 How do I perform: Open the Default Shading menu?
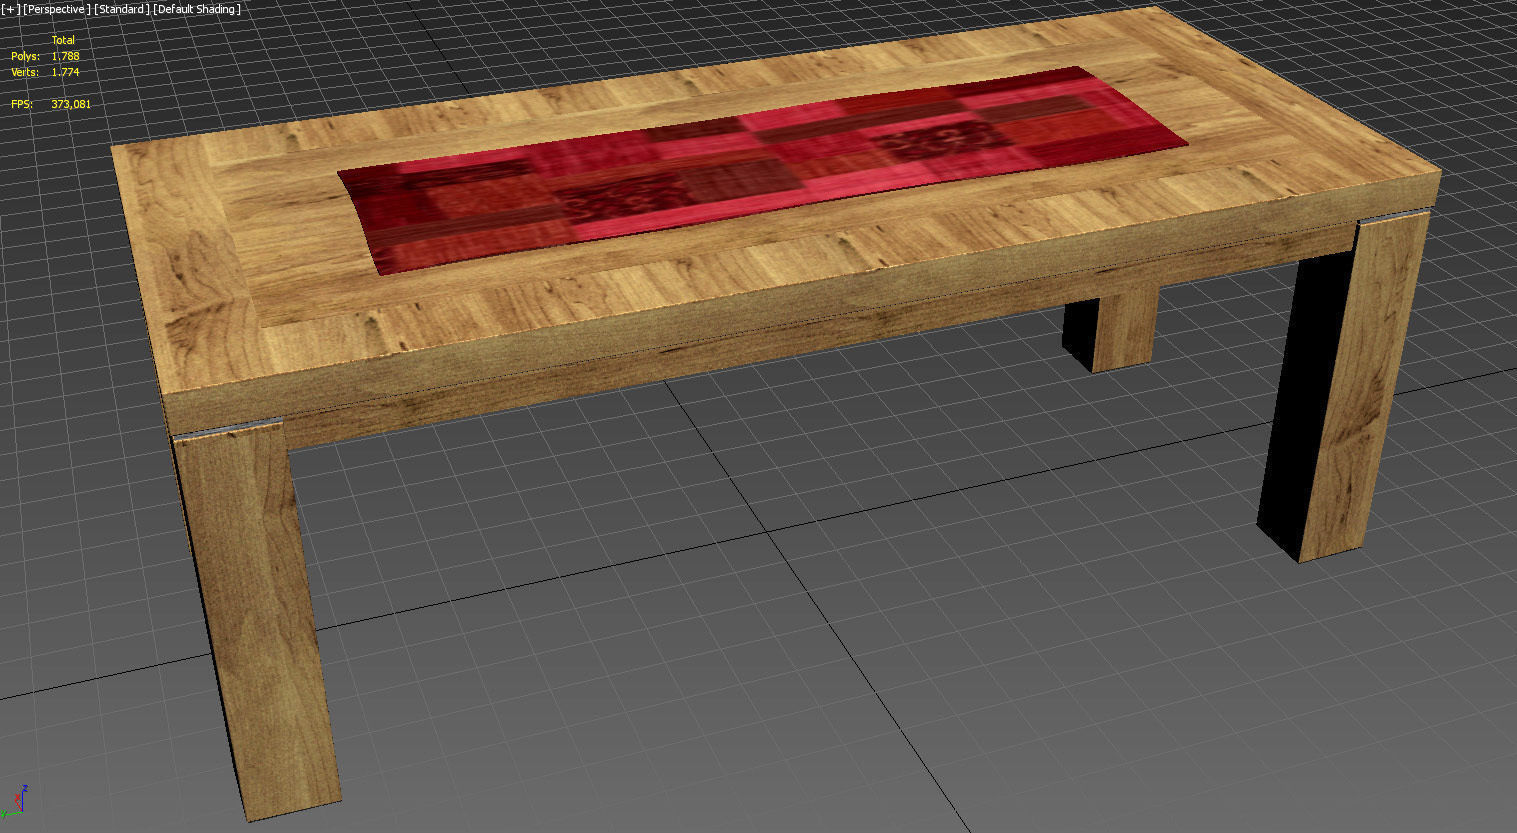pyautogui.click(x=197, y=9)
